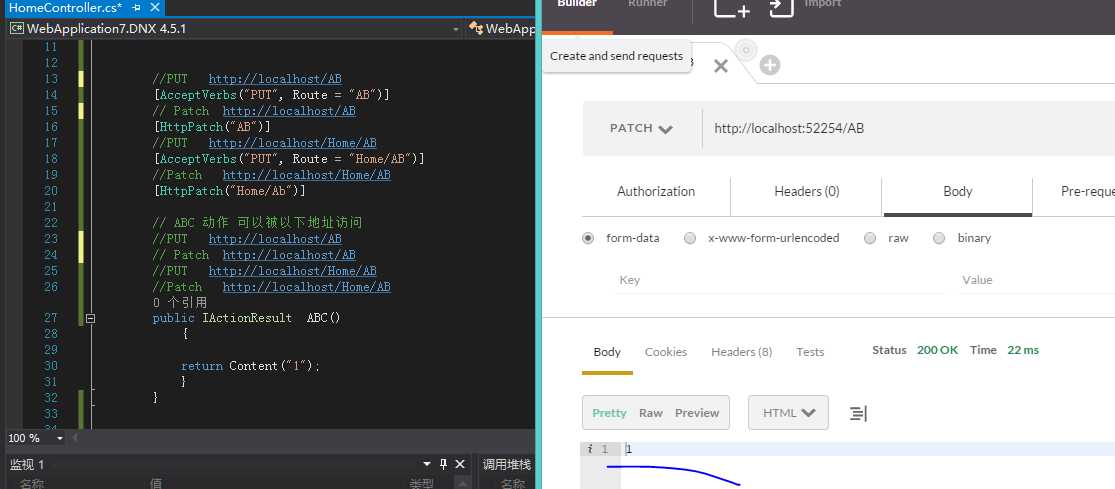Screen dimensions: 1115x489
Task: Switch to the Authorization request tab
Action: point(656,192)
